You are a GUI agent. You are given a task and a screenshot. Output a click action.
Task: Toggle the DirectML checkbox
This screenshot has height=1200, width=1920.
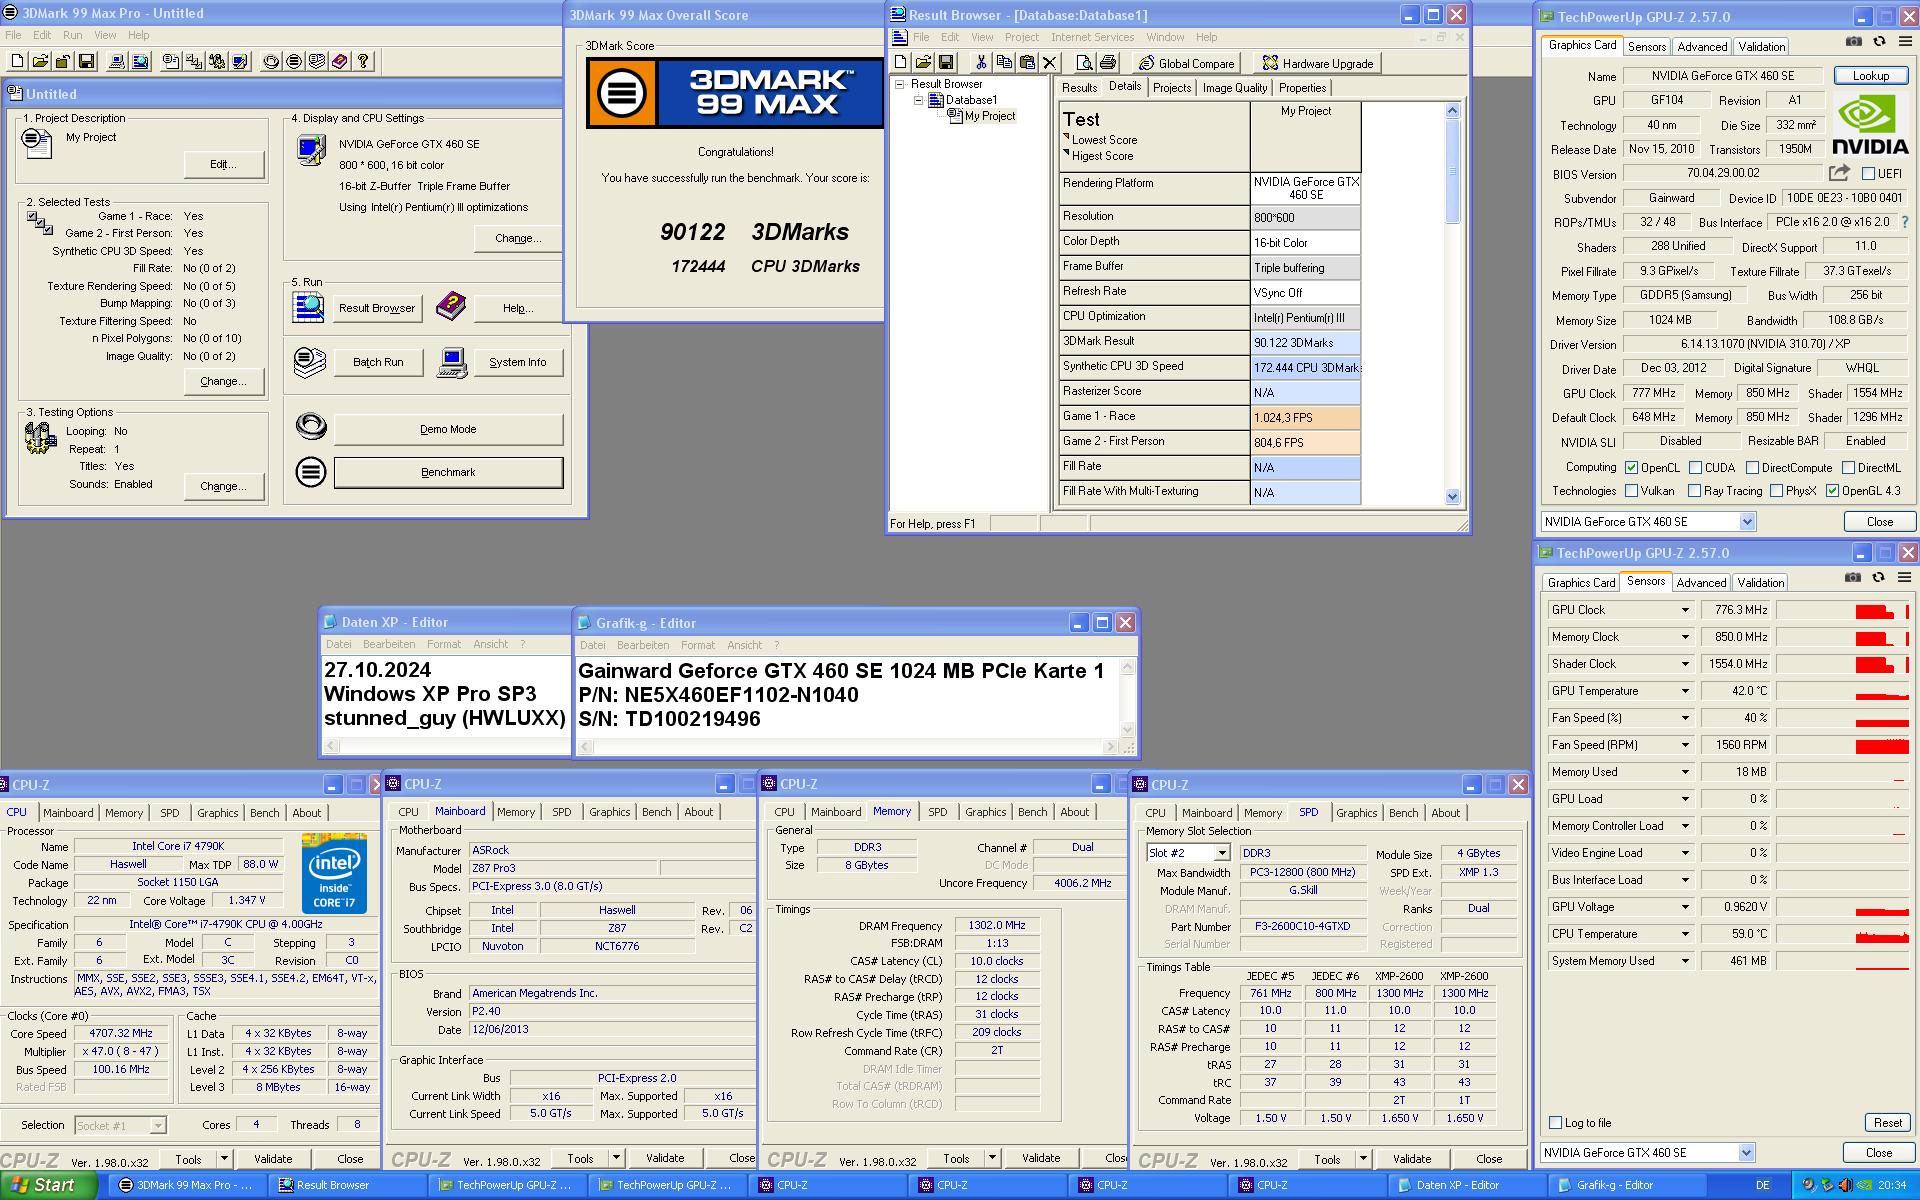tap(1849, 468)
